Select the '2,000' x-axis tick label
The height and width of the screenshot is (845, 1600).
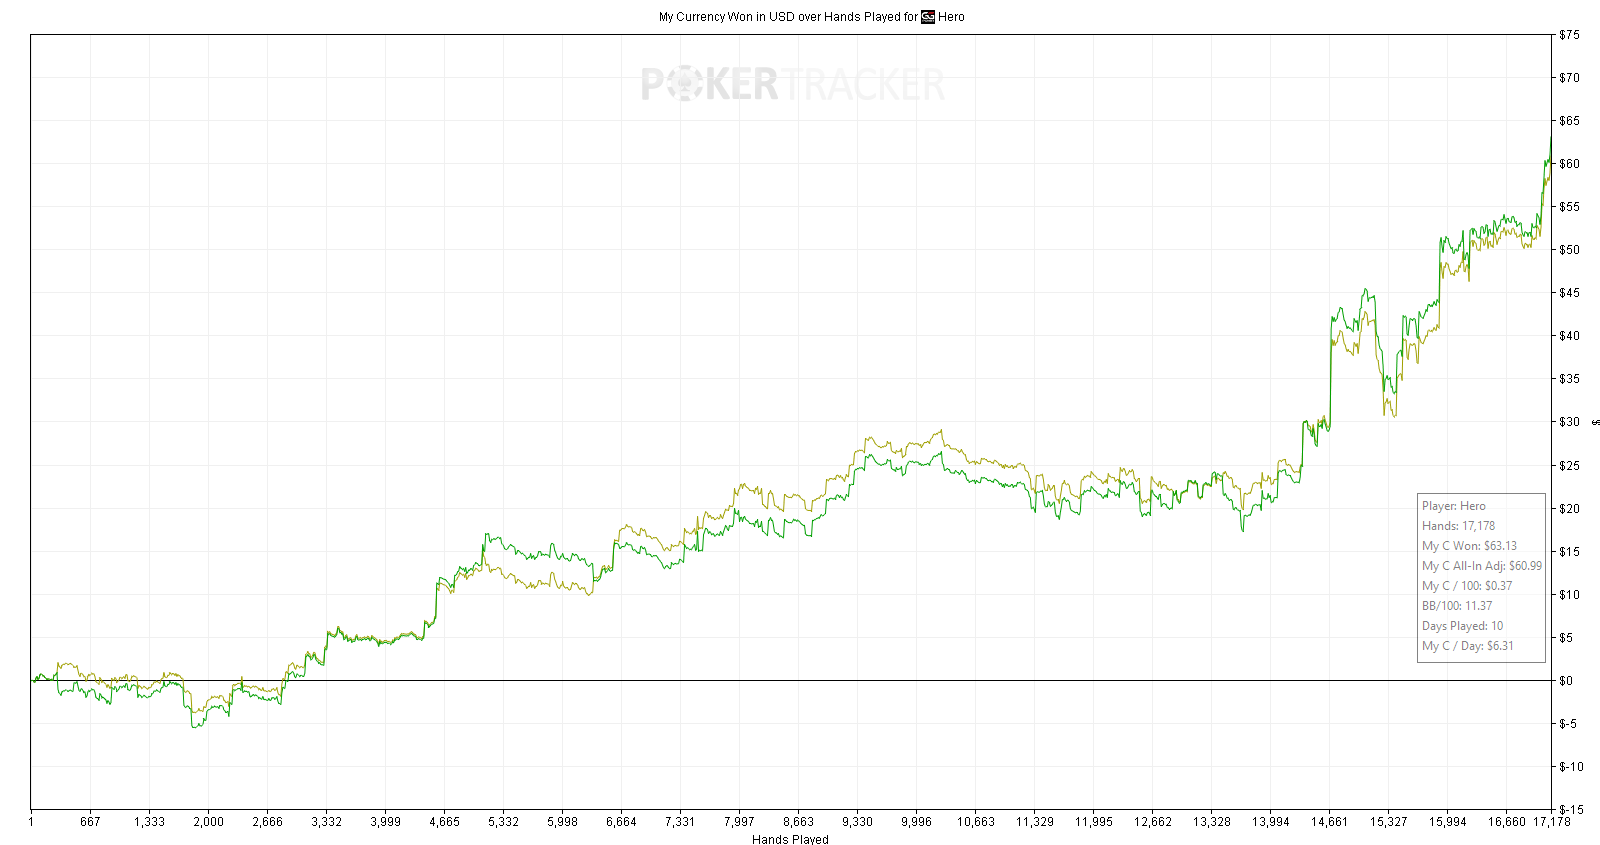(208, 822)
